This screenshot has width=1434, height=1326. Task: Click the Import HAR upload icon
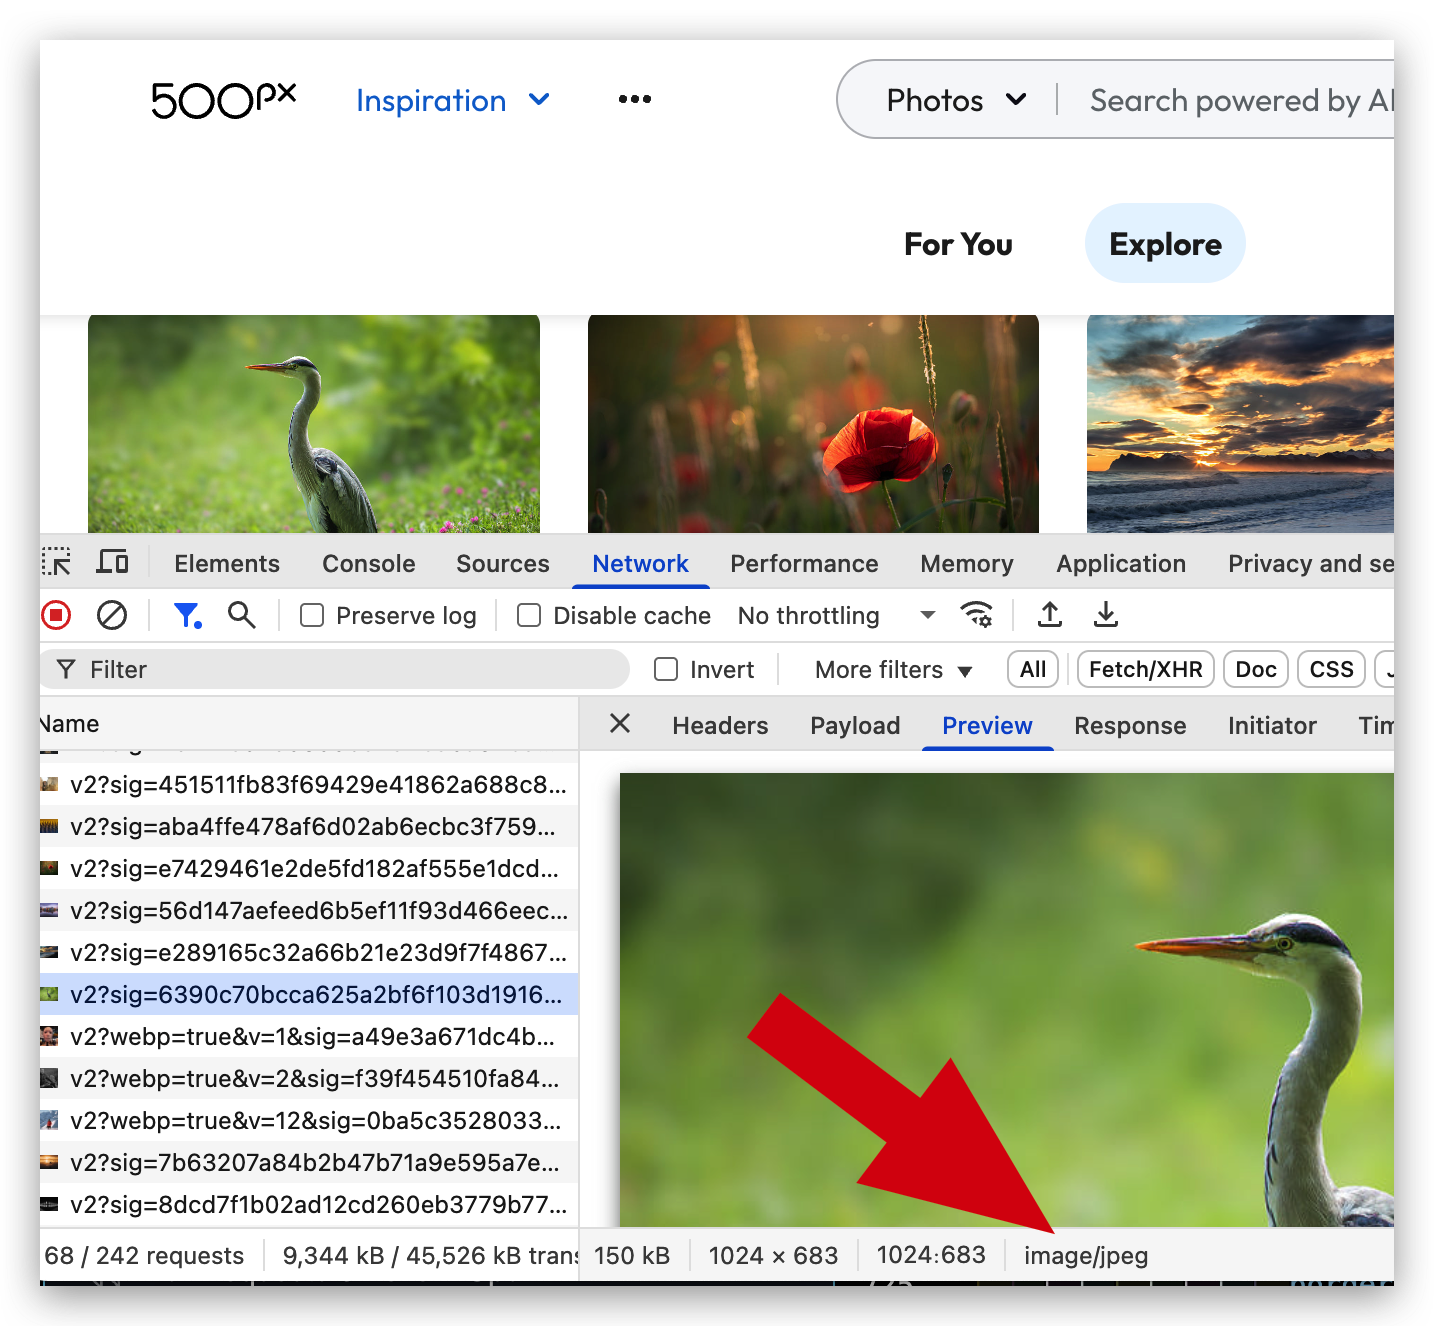point(1049,615)
